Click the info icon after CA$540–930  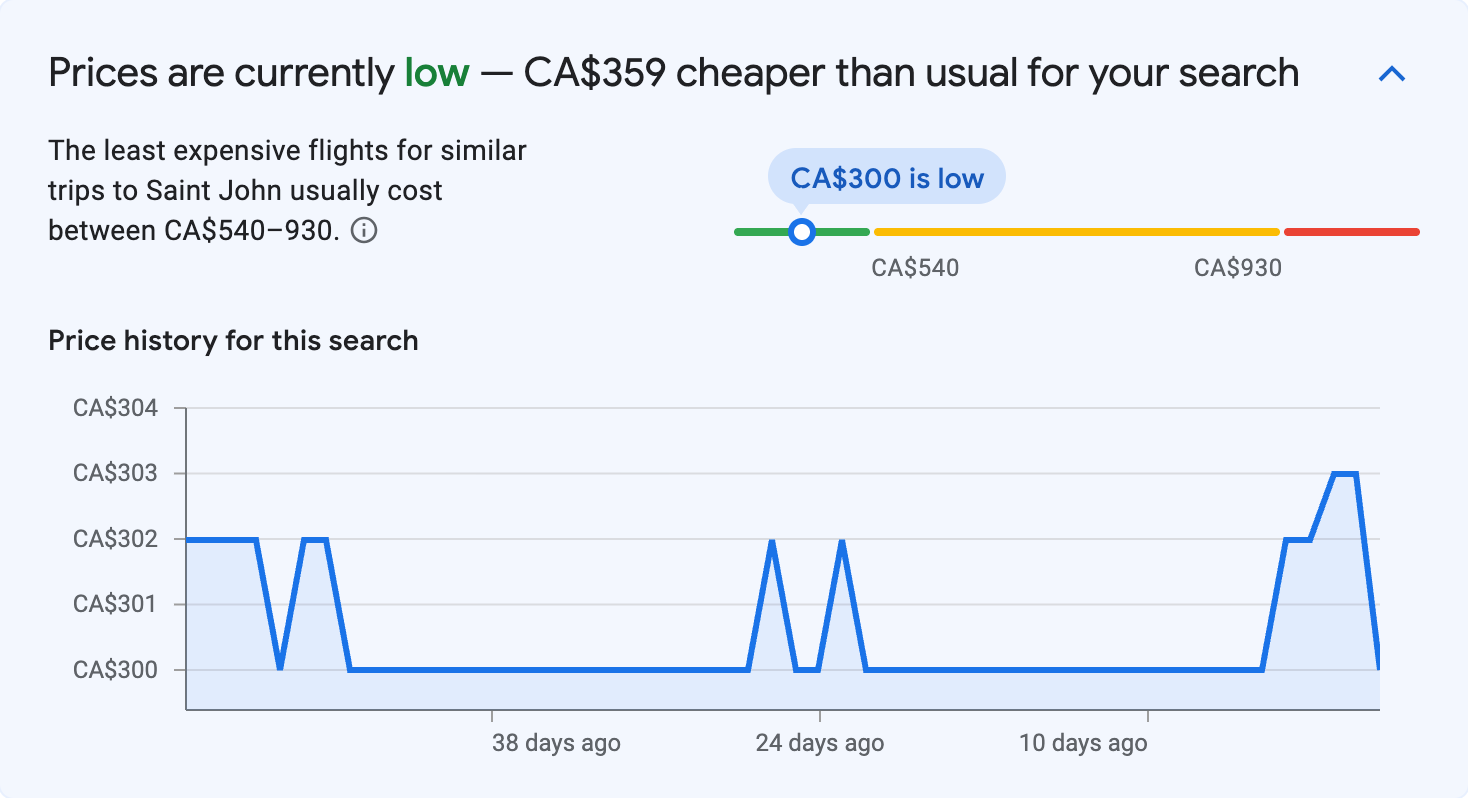pos(365,231)
